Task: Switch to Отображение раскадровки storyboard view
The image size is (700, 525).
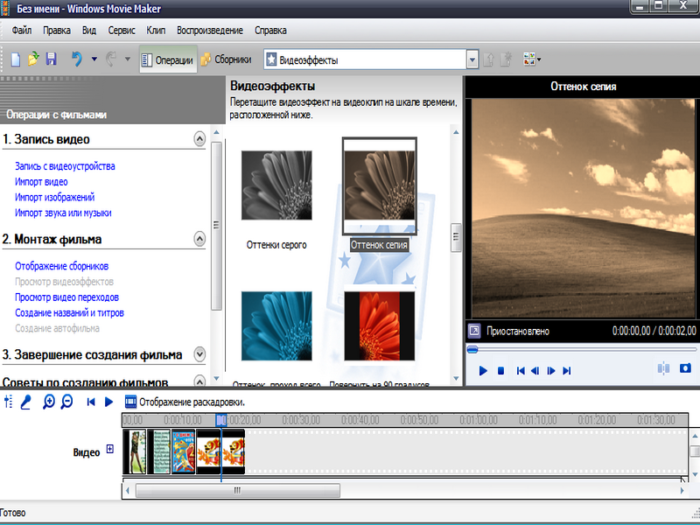Action: [x=185, y=402]
